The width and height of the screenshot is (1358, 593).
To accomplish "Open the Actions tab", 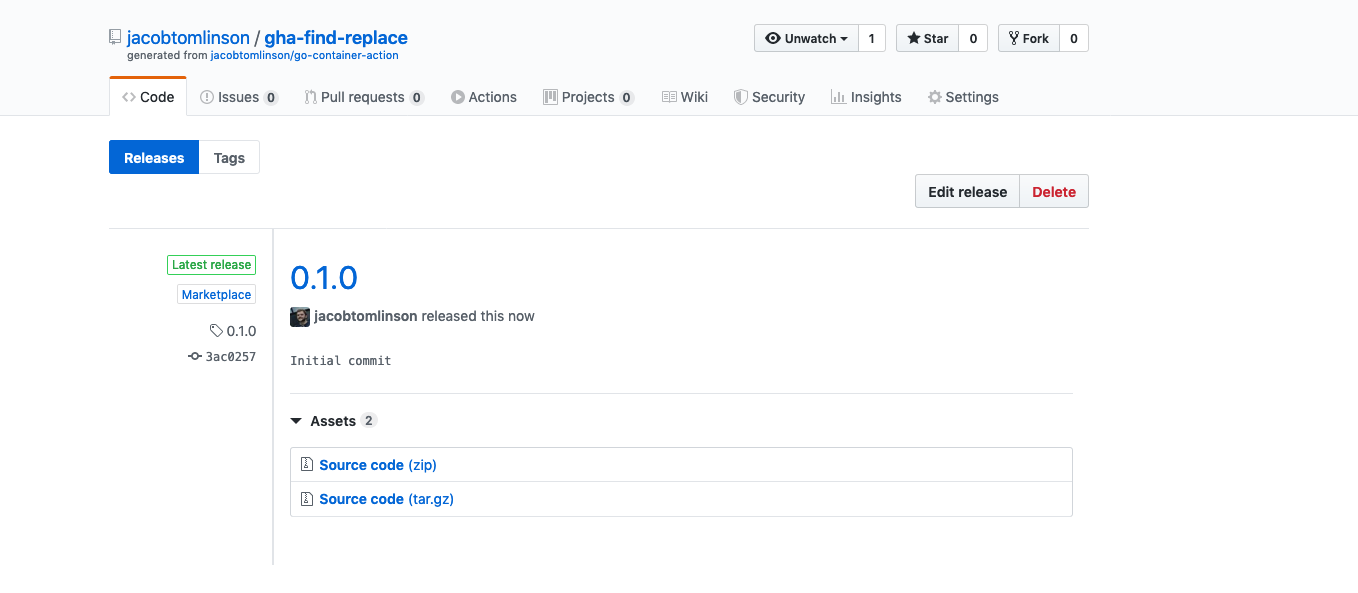I will [484, 97].
